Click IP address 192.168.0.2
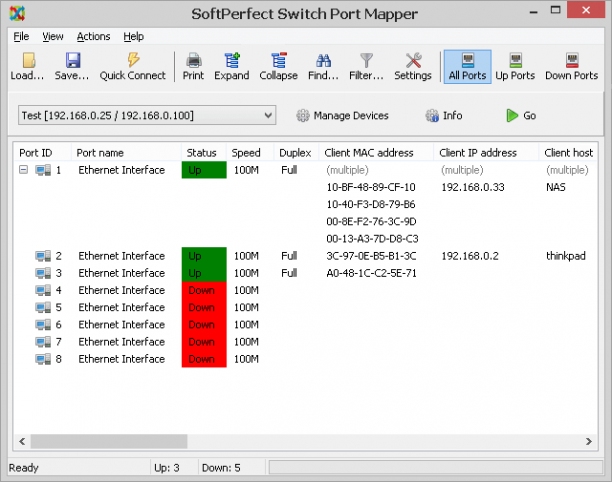This screenshot has width=612, height=482. click(470, 256)
